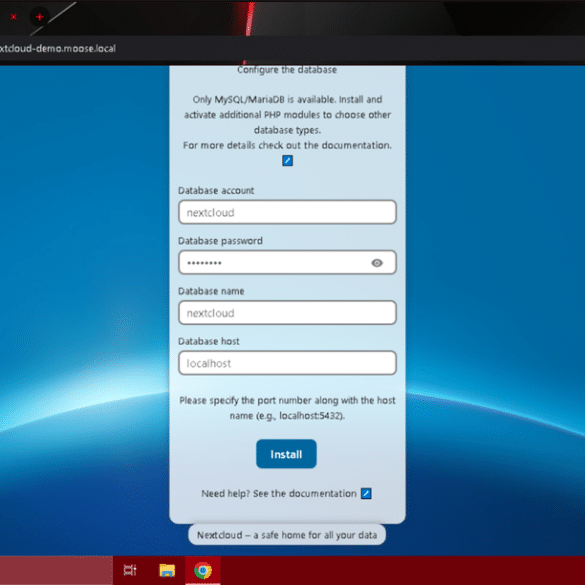
Task: Open File Explorer from the taskbar
Action: click(x=167, y=570)
